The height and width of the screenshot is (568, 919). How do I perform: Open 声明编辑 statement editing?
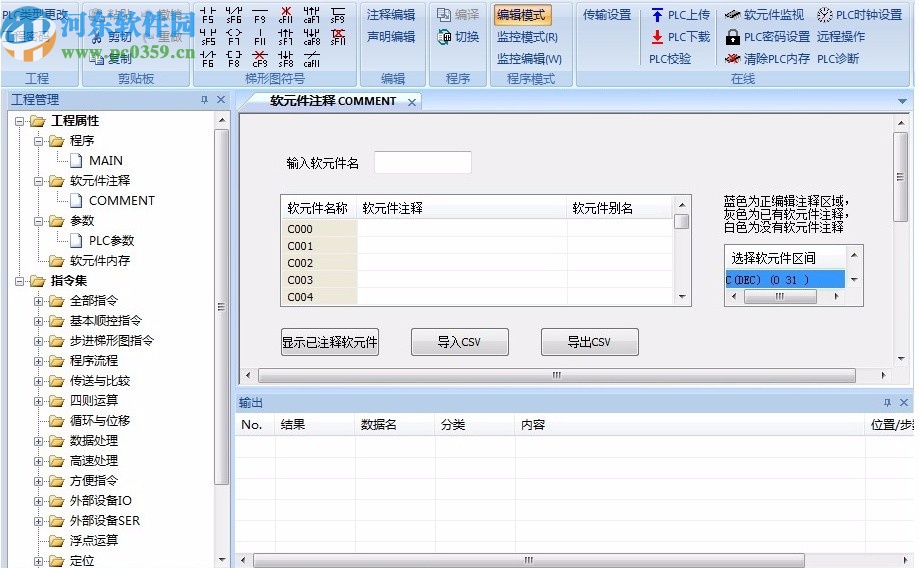(x=390, y=37)
